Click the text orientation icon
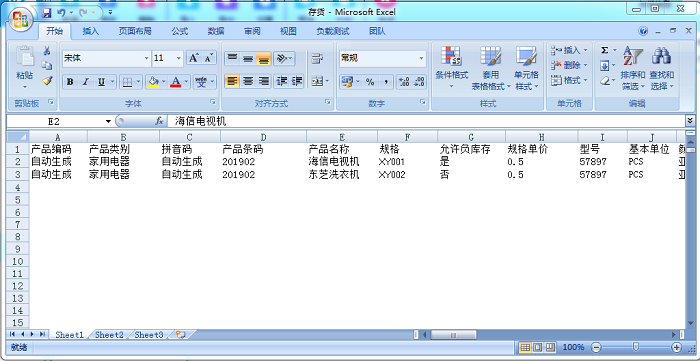The height and width of the screenshot is (361, 700). (281, 58)
